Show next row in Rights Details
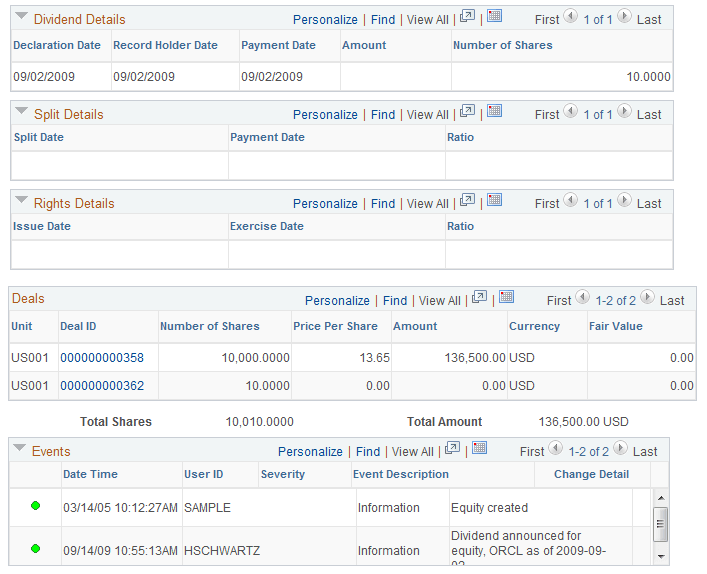 tap(624, 200)
